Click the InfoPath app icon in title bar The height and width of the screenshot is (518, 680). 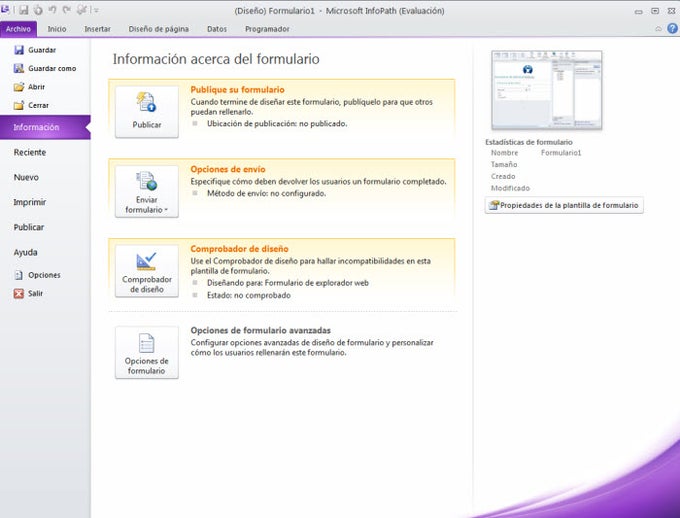(5, 9)
